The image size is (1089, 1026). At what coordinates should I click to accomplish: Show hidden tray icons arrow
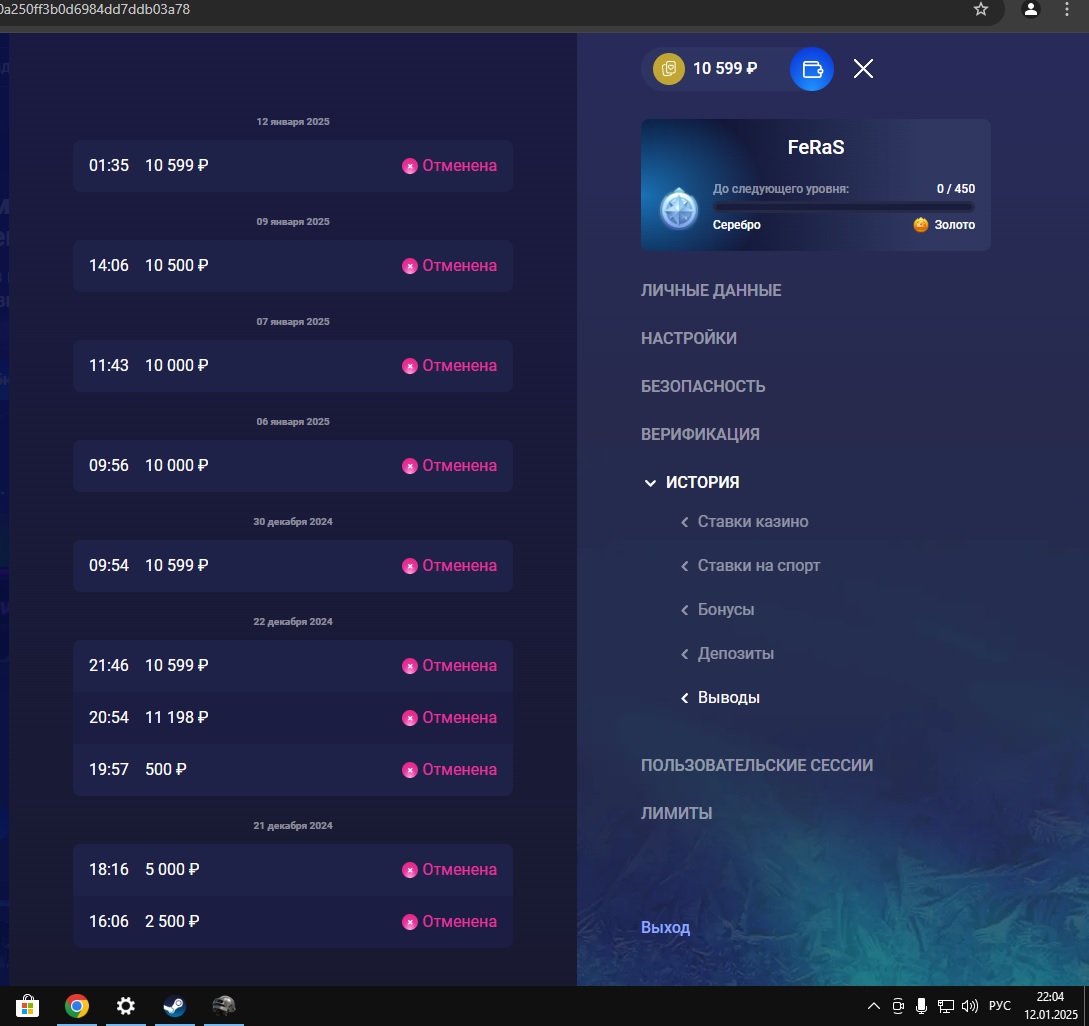874,1006
